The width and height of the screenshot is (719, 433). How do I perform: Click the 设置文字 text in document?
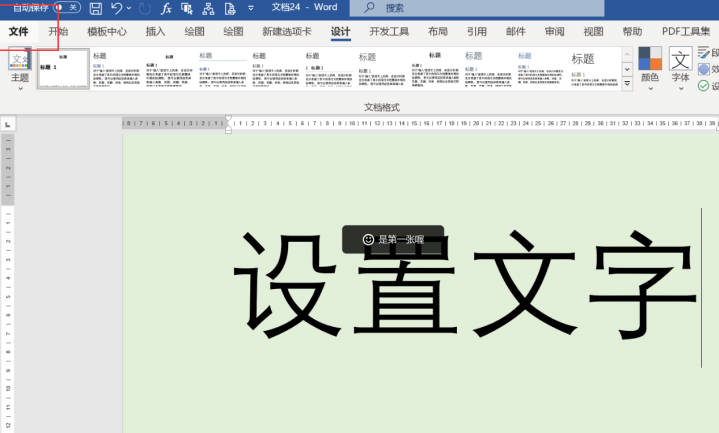(x=465, y=284)
